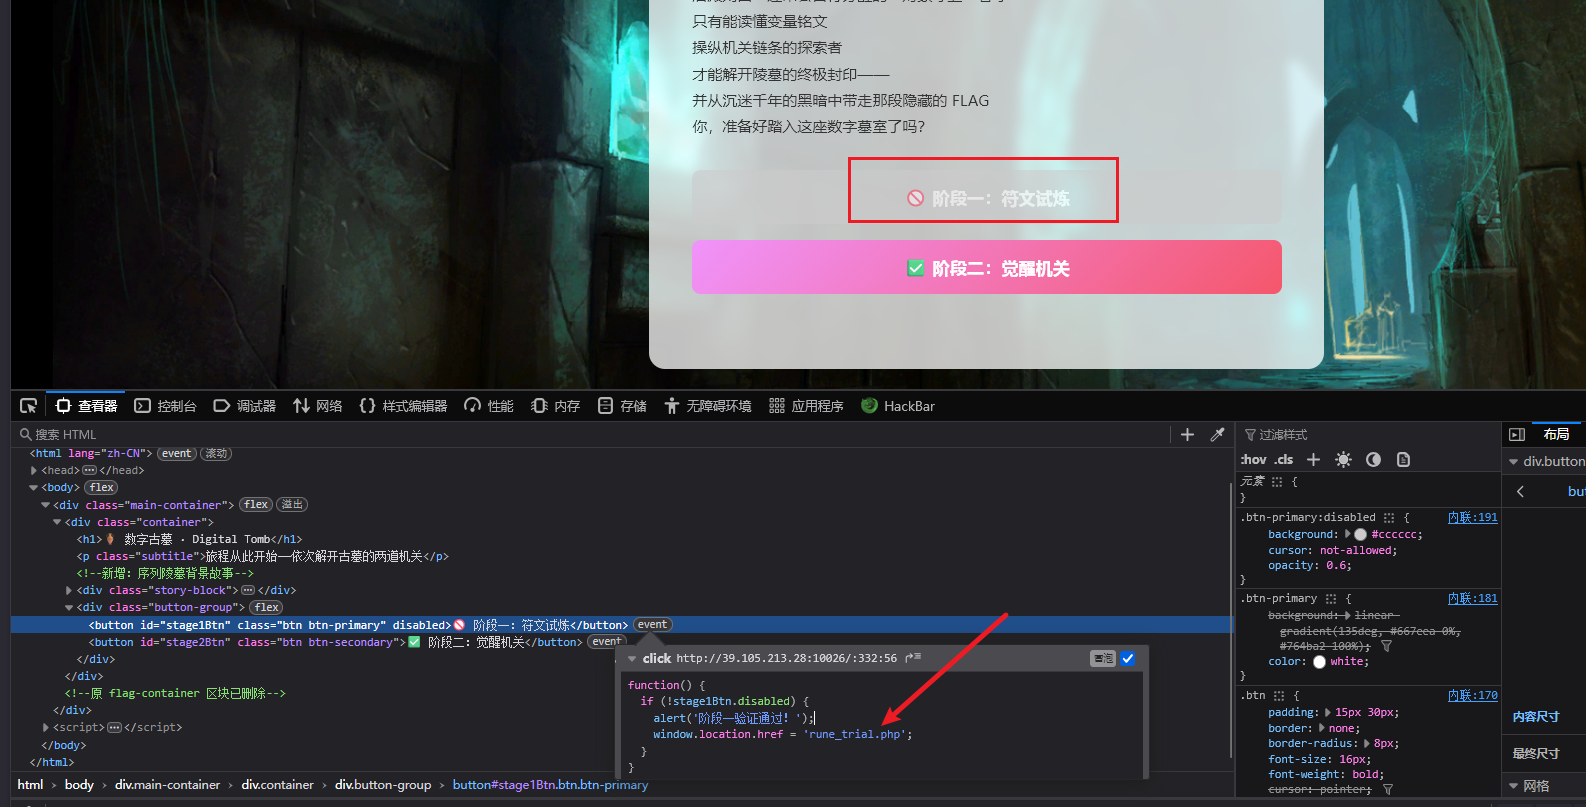Toggle light color scheme simulation
Screen dimensions: 1586x807
coord(1343,460)
